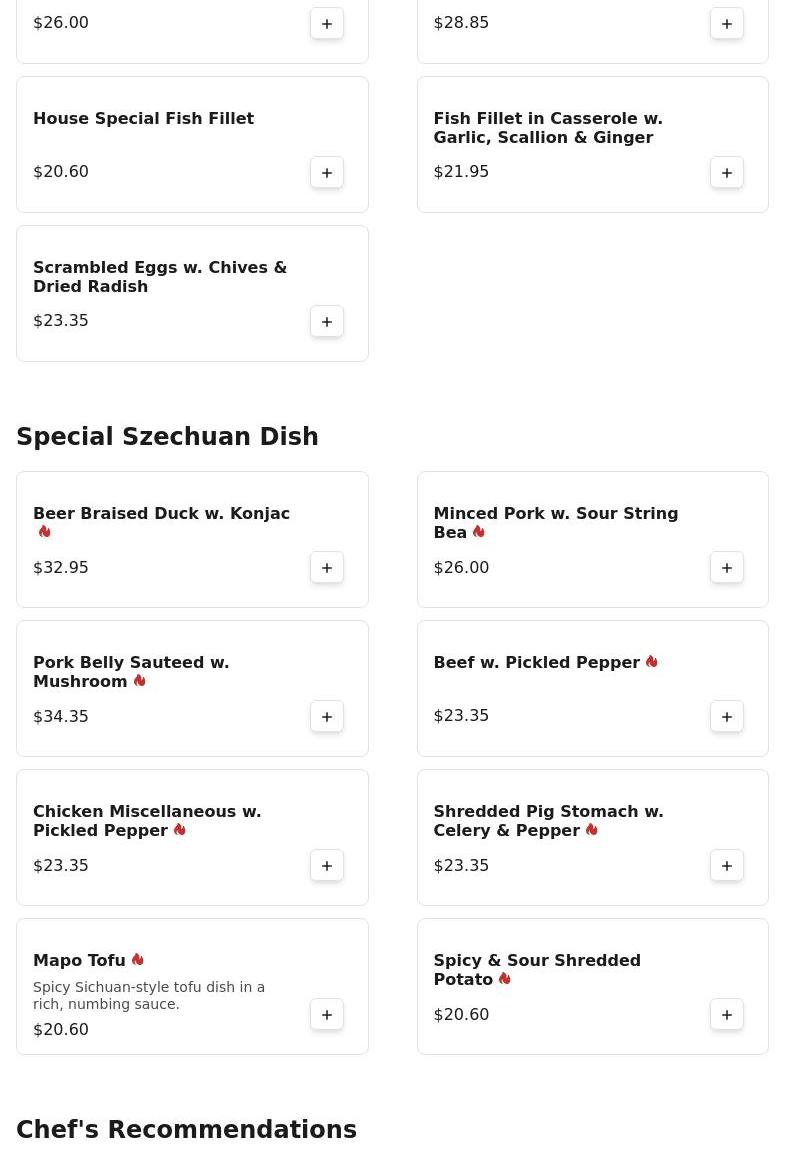Add Fish Fillet in Casserole to order

(727, 172)
